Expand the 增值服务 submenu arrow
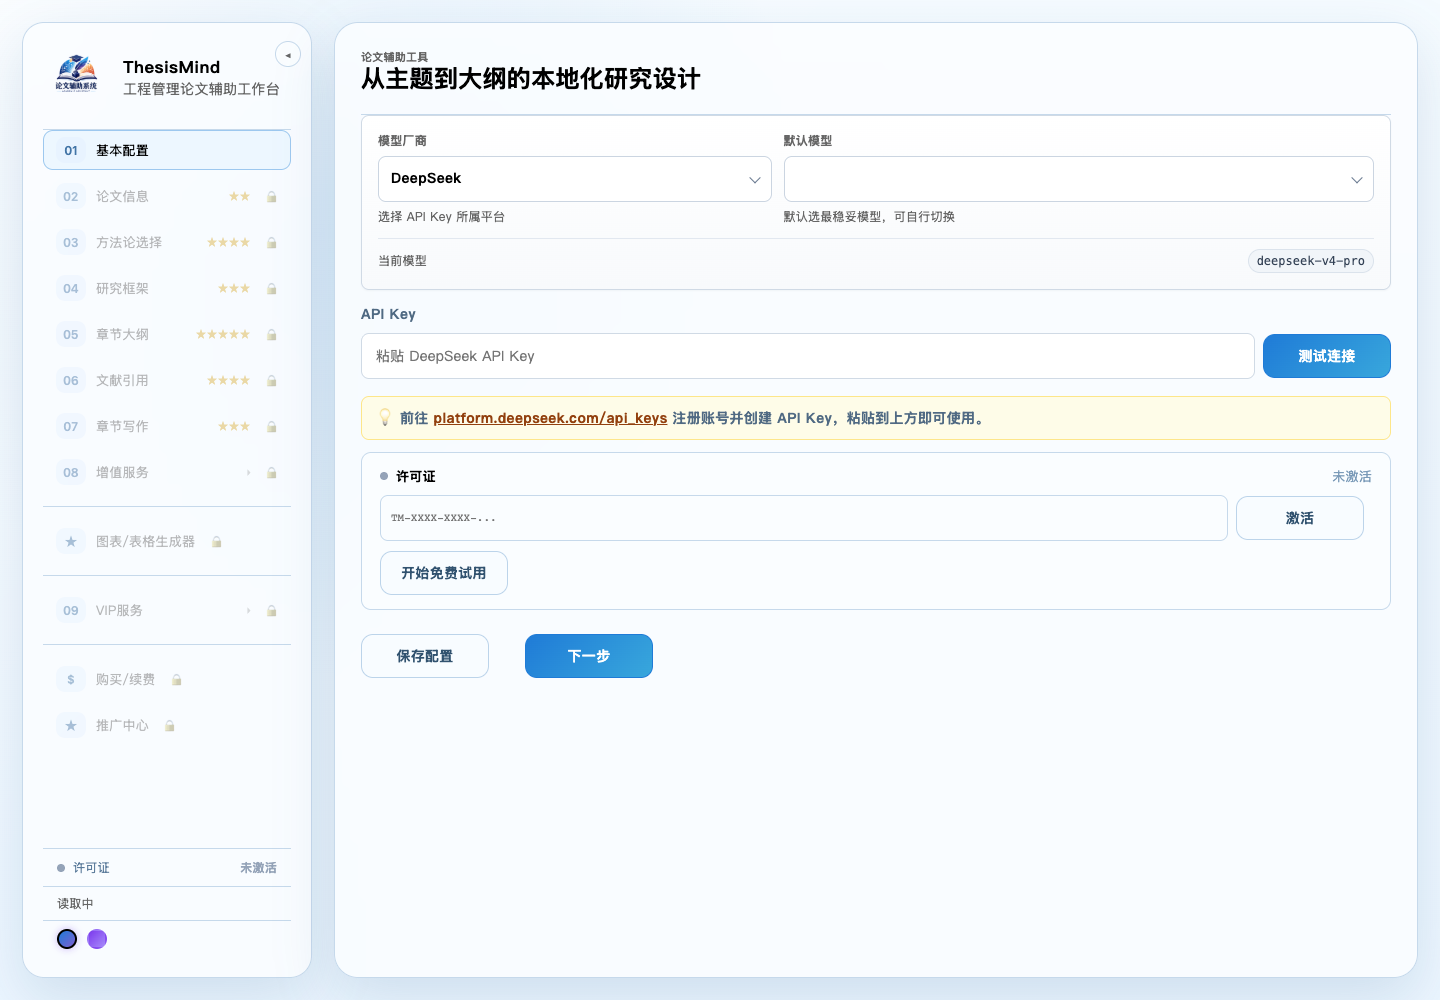 point(249,473)
